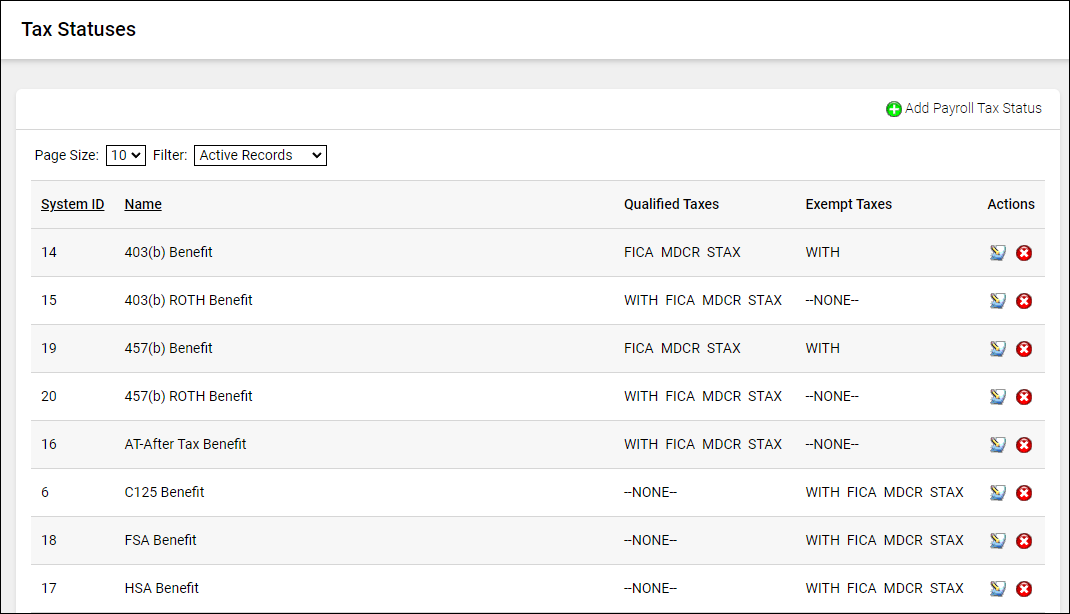Sort table by System ID column
This screenshot has height=614, width=1070.
click(x=72, y=204)
